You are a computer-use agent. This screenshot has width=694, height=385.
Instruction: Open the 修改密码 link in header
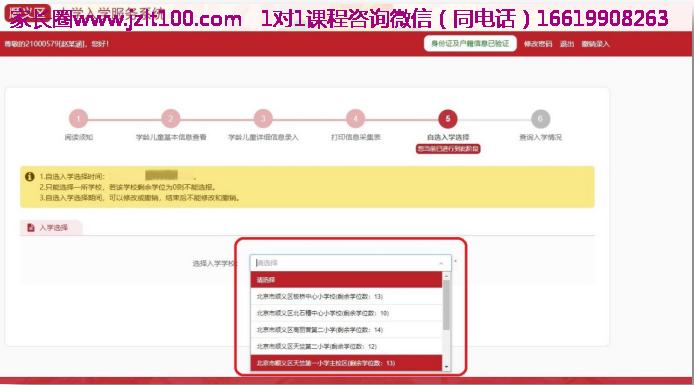(x=538, y=44)
